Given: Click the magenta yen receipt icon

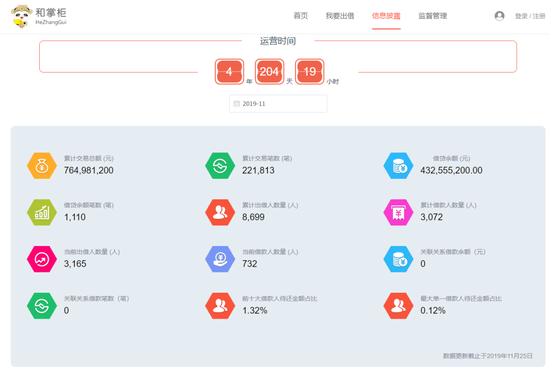Looking at the screenshot, I should point(398,212).
